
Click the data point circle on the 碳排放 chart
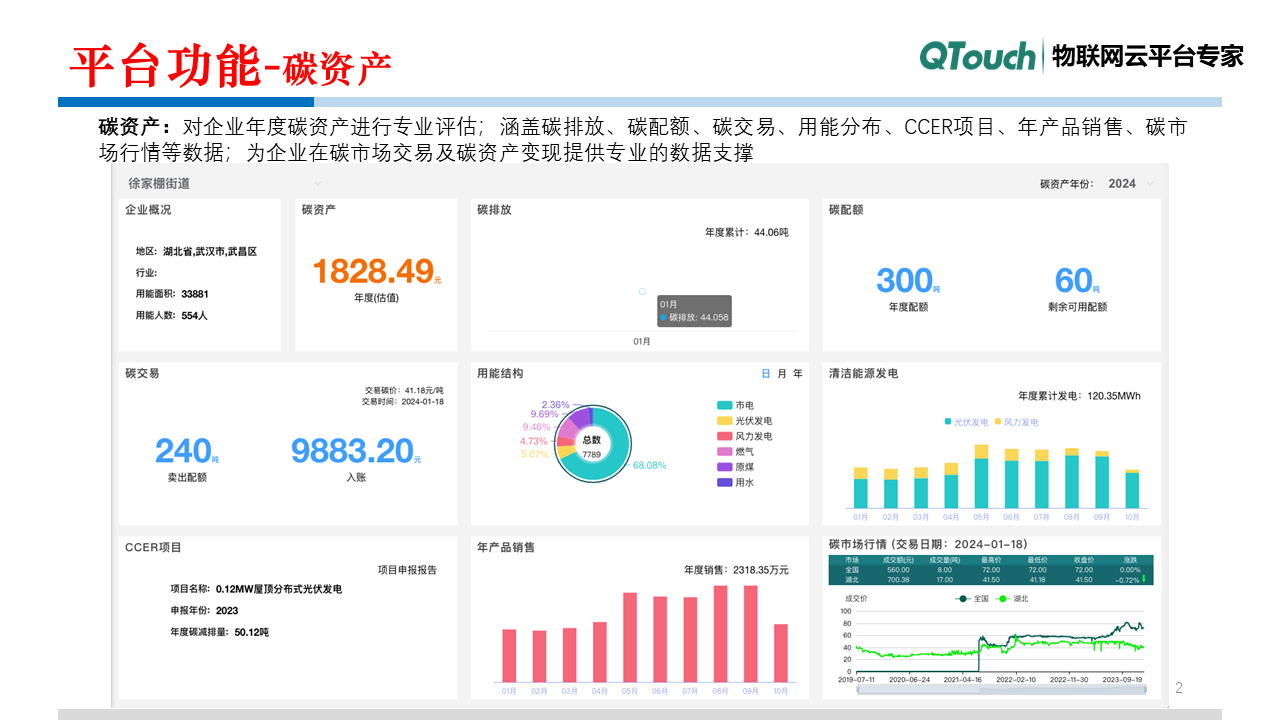pos(641,291)
